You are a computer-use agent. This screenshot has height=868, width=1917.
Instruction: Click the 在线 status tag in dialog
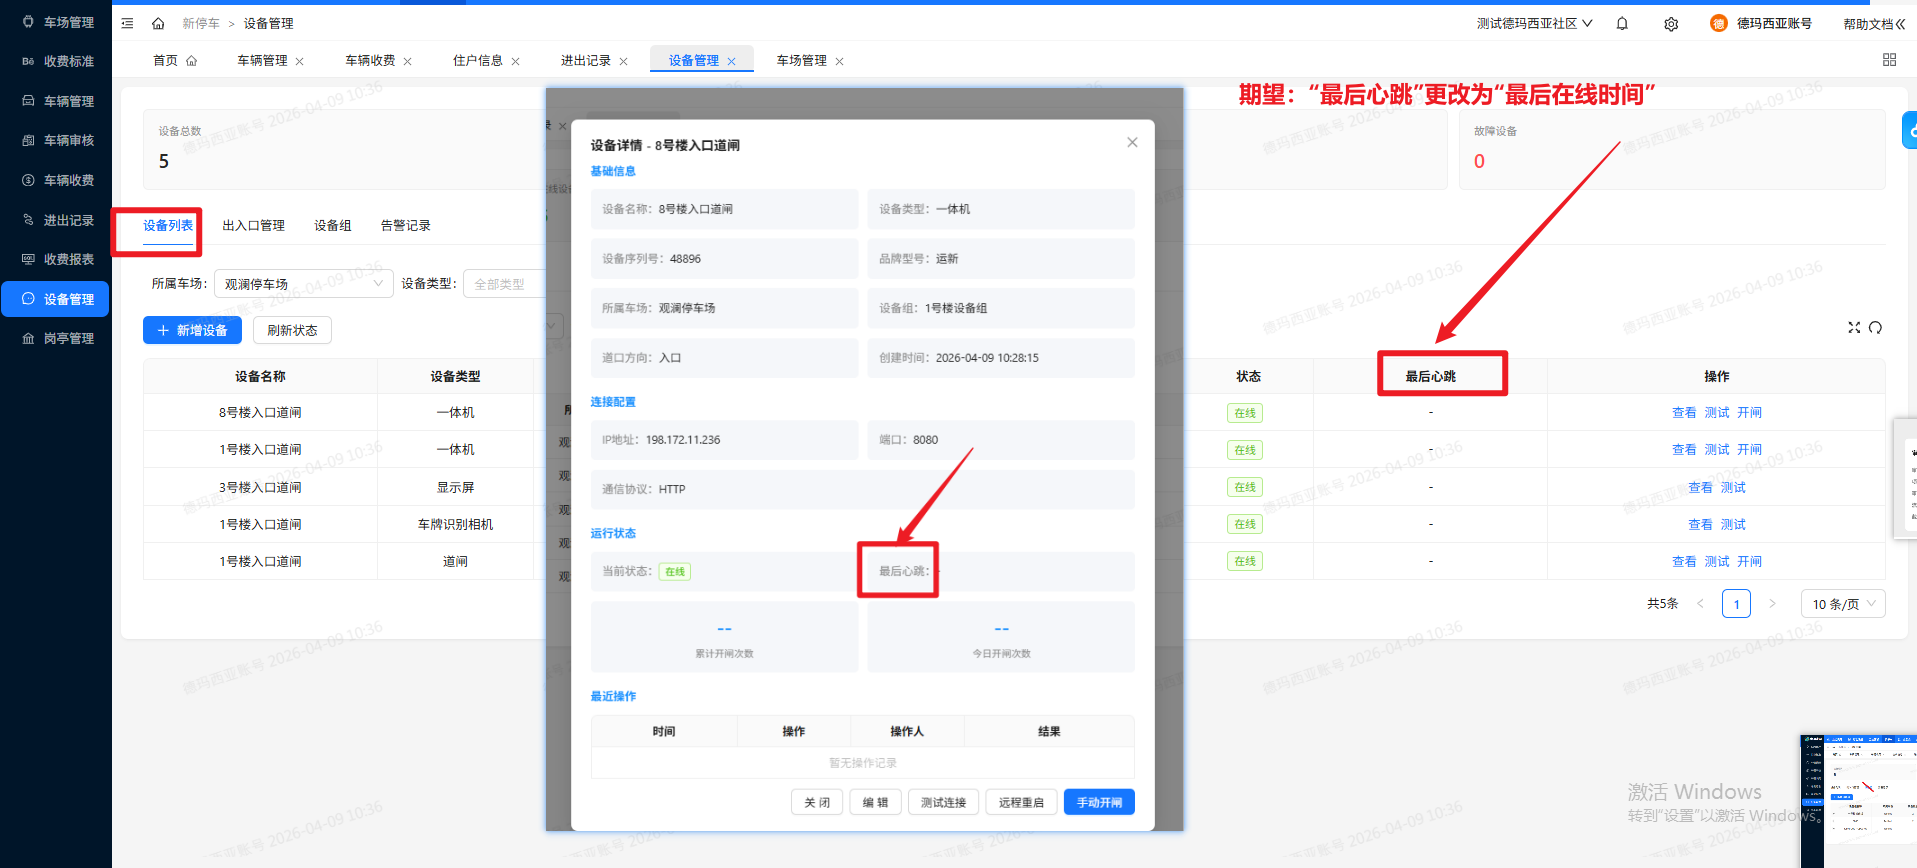[x=675, y=572]
